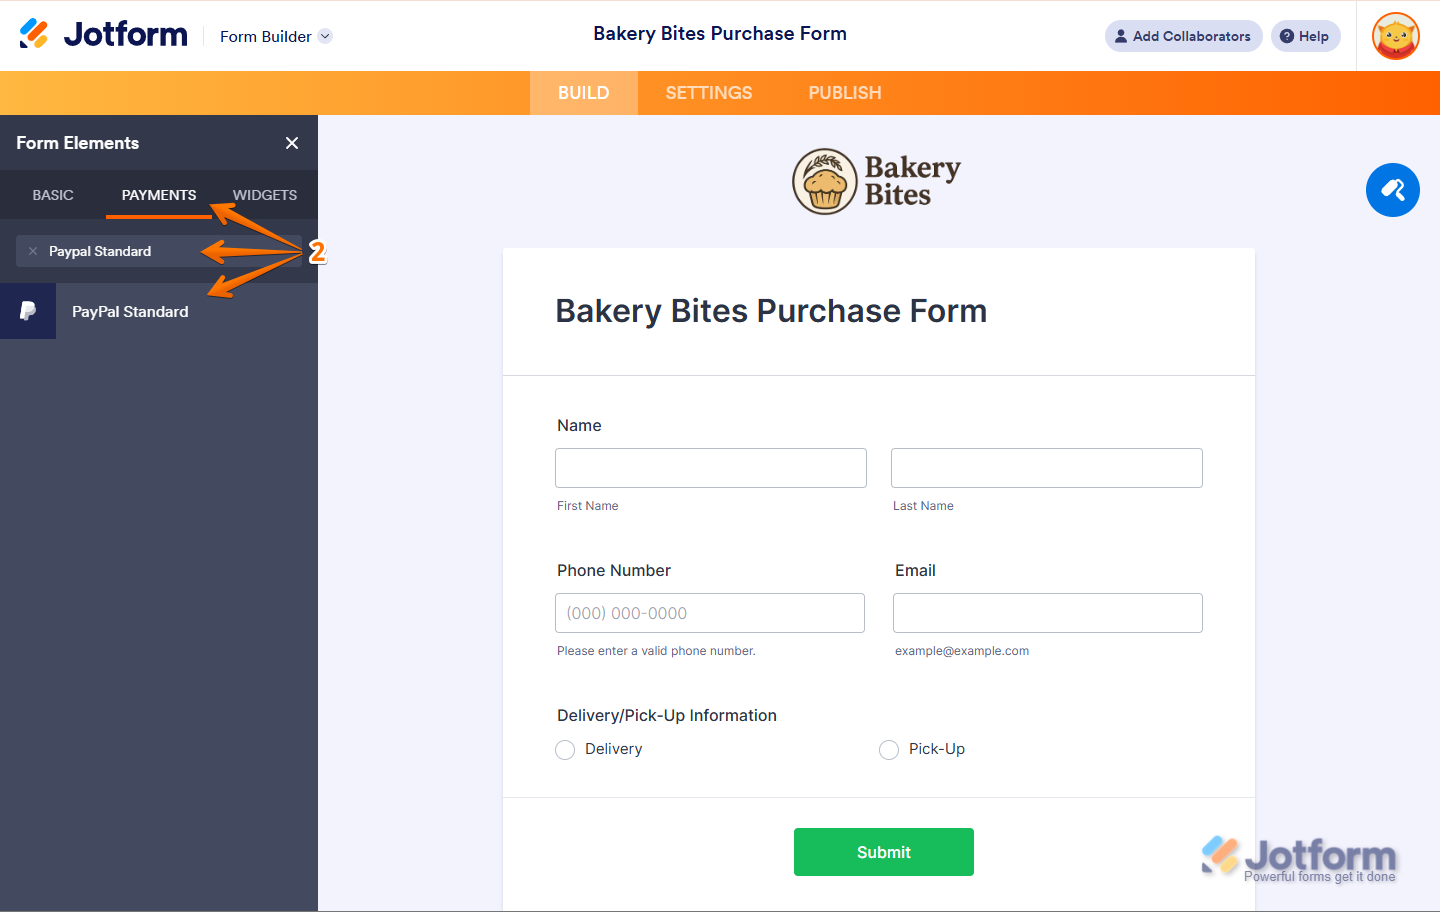Go to the SETTINGS tab
The width and height of the screenshot is (1440, 912).
[709, 93]
